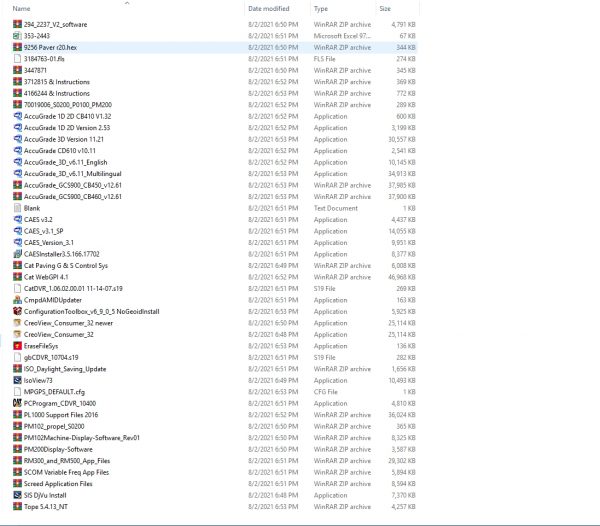Click the SIS DjVu Install application icon

coord(17,495)
